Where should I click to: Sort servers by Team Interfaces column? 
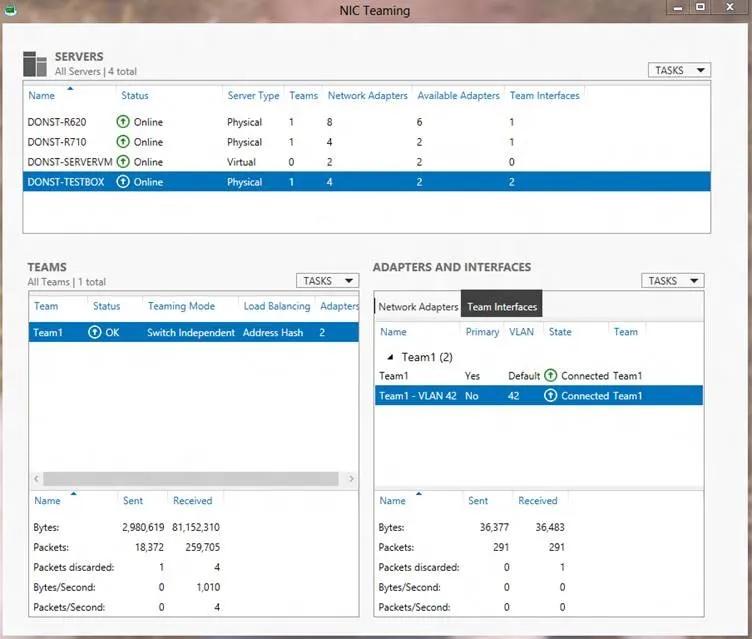544,95
